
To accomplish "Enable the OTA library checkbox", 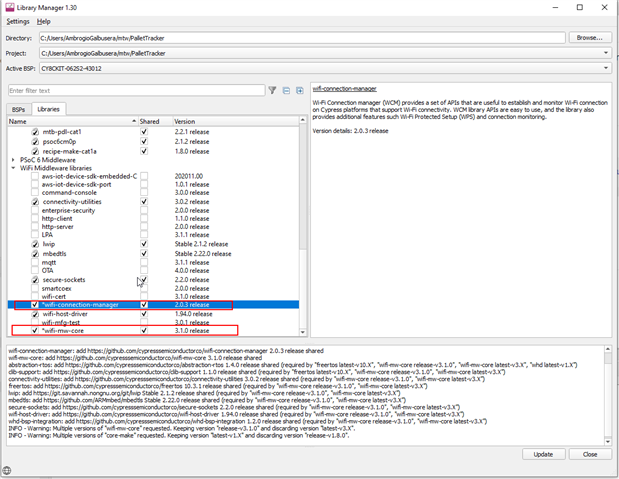I will tap(35, 270).
